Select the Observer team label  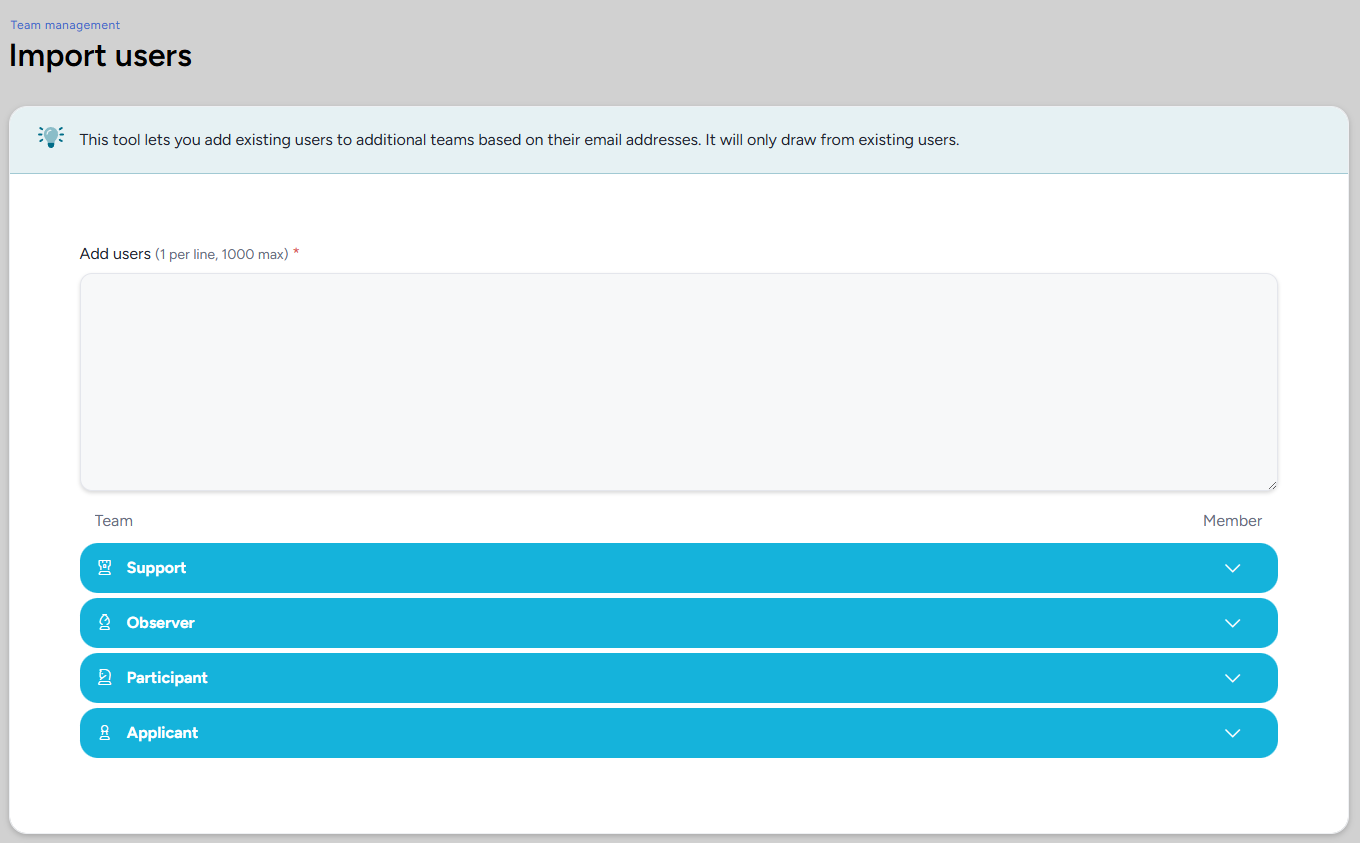tap(160, 623)
